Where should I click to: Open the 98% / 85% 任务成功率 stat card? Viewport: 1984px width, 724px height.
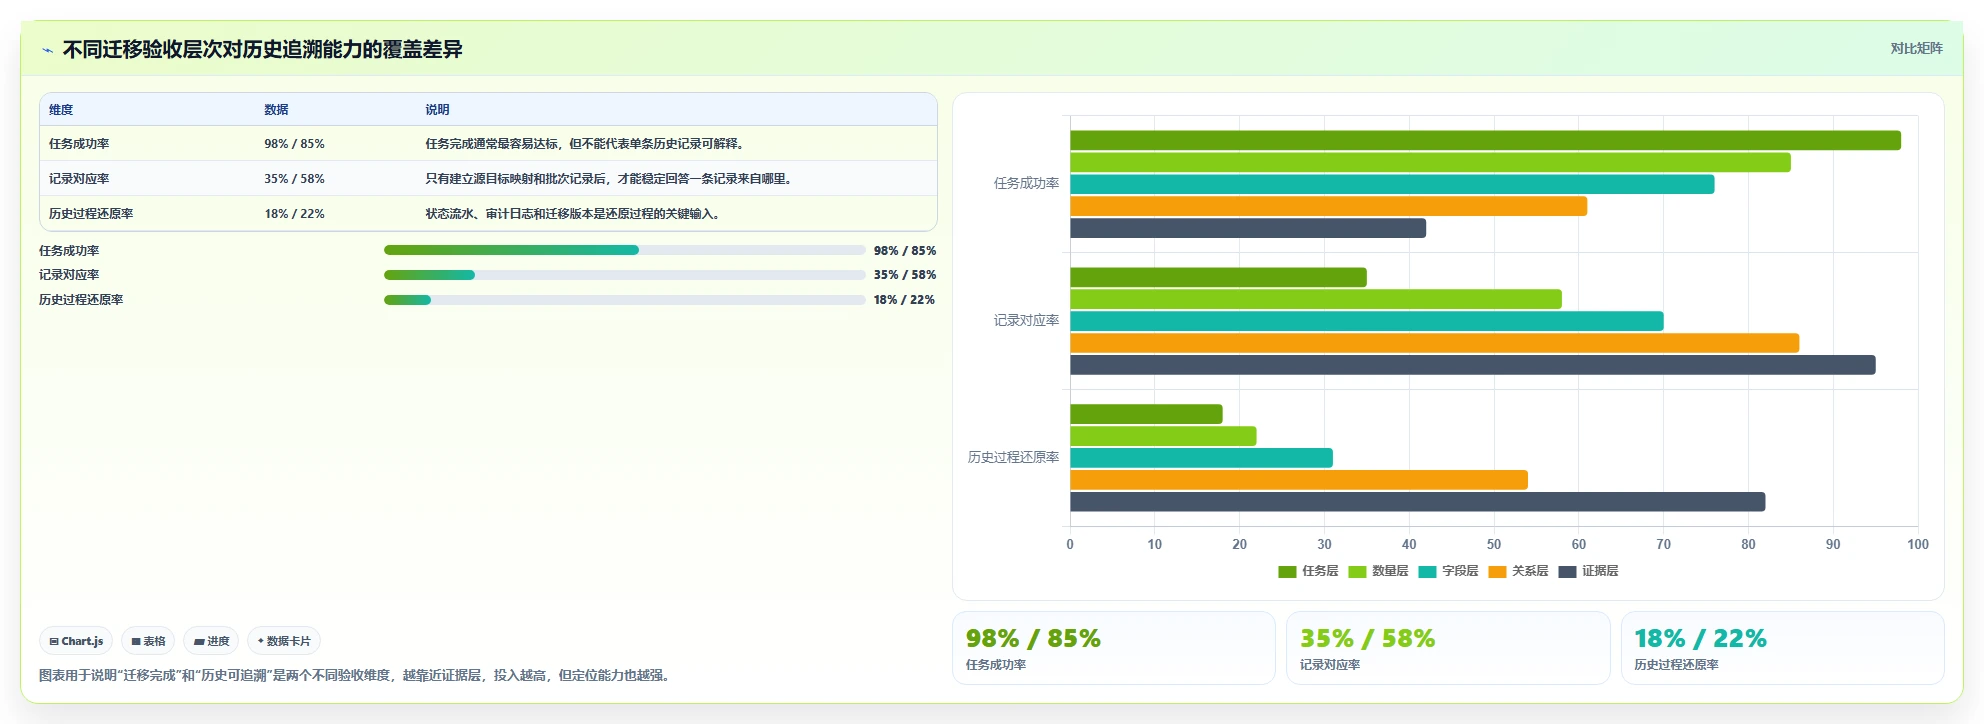[x=1114, y=648]
